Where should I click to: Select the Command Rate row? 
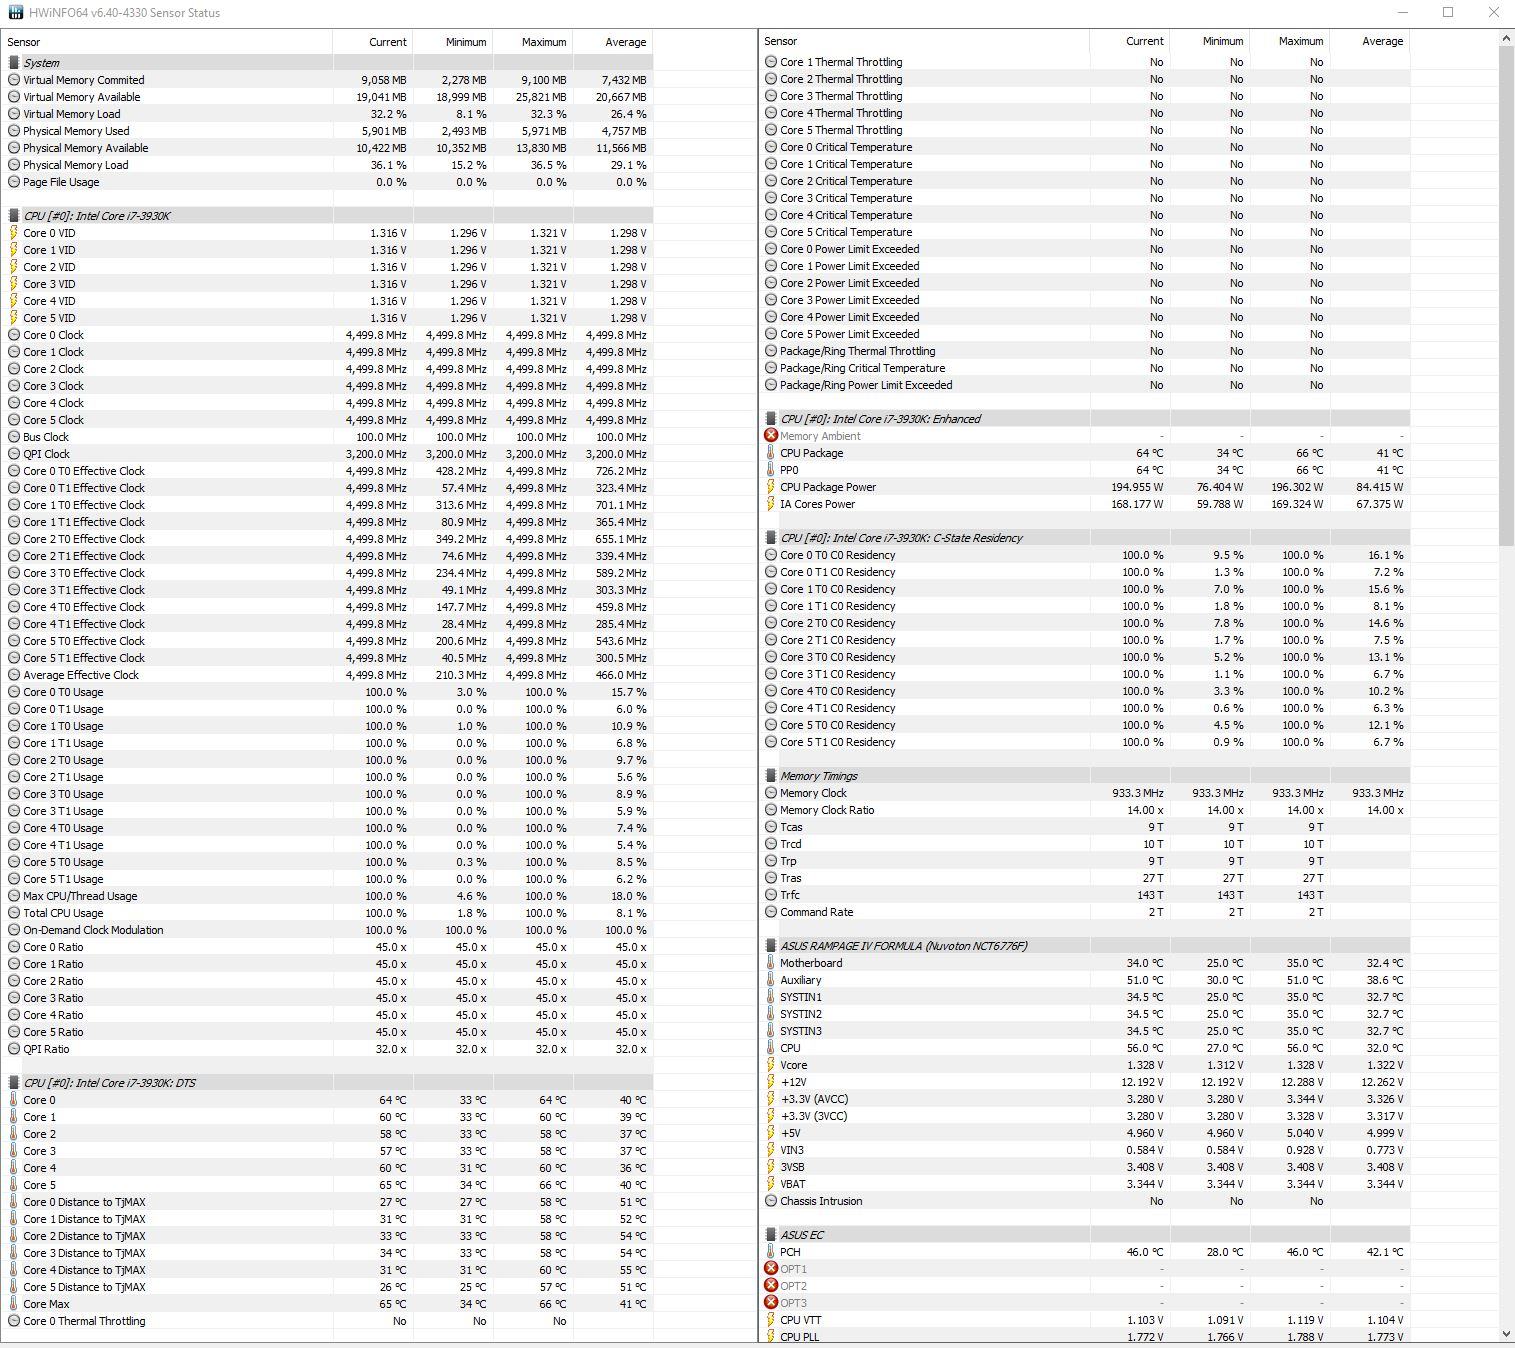pyautogui.click(x=1085, y=912)
